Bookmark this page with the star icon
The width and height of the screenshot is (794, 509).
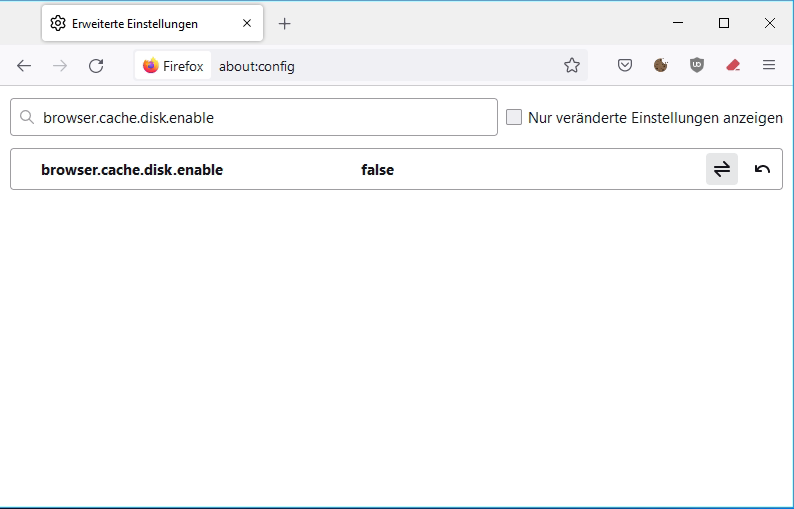[572, 65]
